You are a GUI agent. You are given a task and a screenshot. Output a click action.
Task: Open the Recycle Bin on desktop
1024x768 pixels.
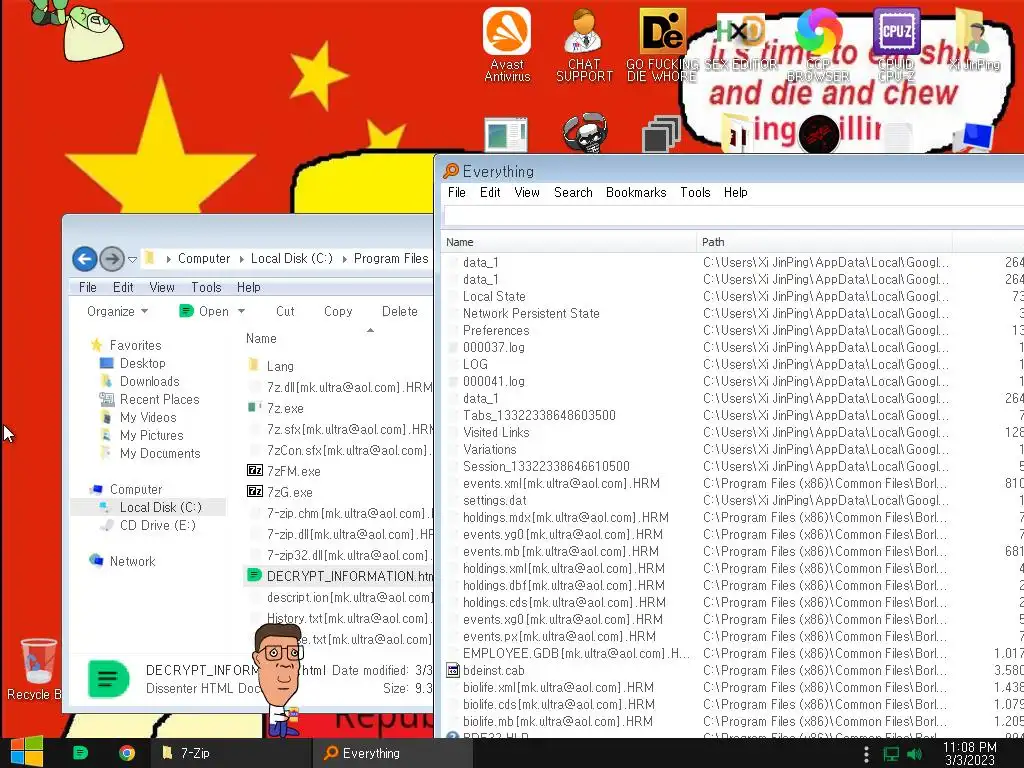coord(36,669)
